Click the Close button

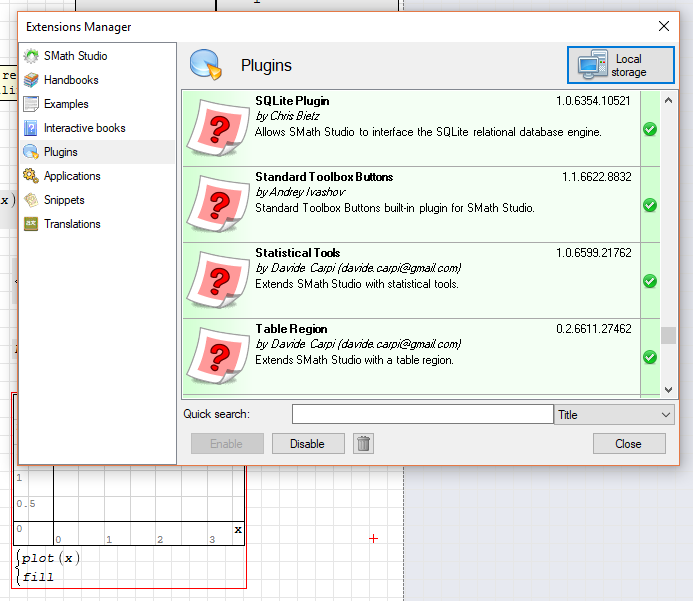(x=628, y=443)
